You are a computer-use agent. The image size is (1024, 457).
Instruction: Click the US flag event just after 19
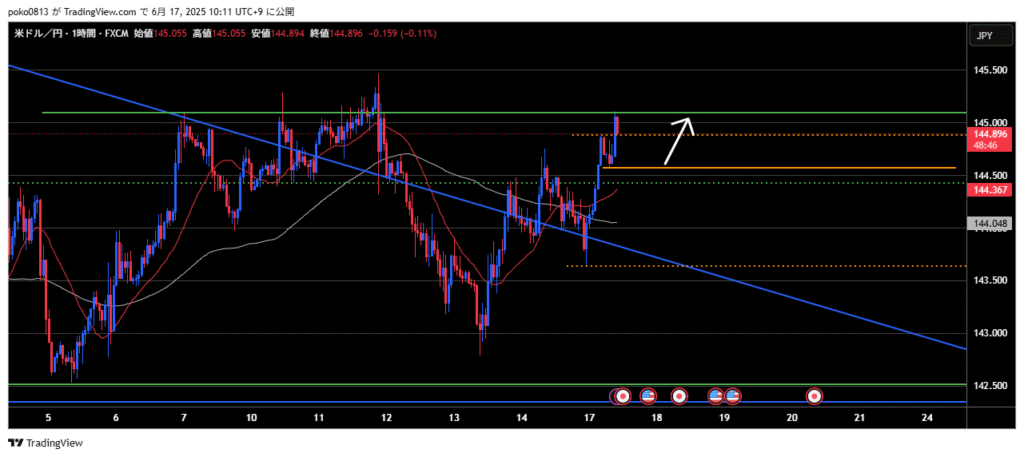pos(733,396)
